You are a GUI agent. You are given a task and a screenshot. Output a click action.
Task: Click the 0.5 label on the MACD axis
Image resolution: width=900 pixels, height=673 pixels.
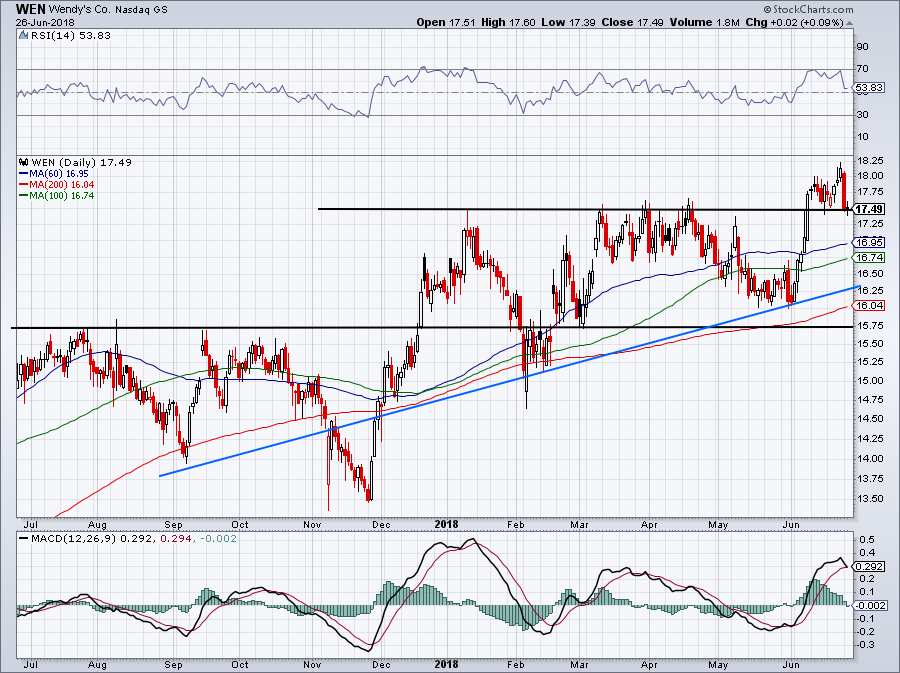point(867,540)
